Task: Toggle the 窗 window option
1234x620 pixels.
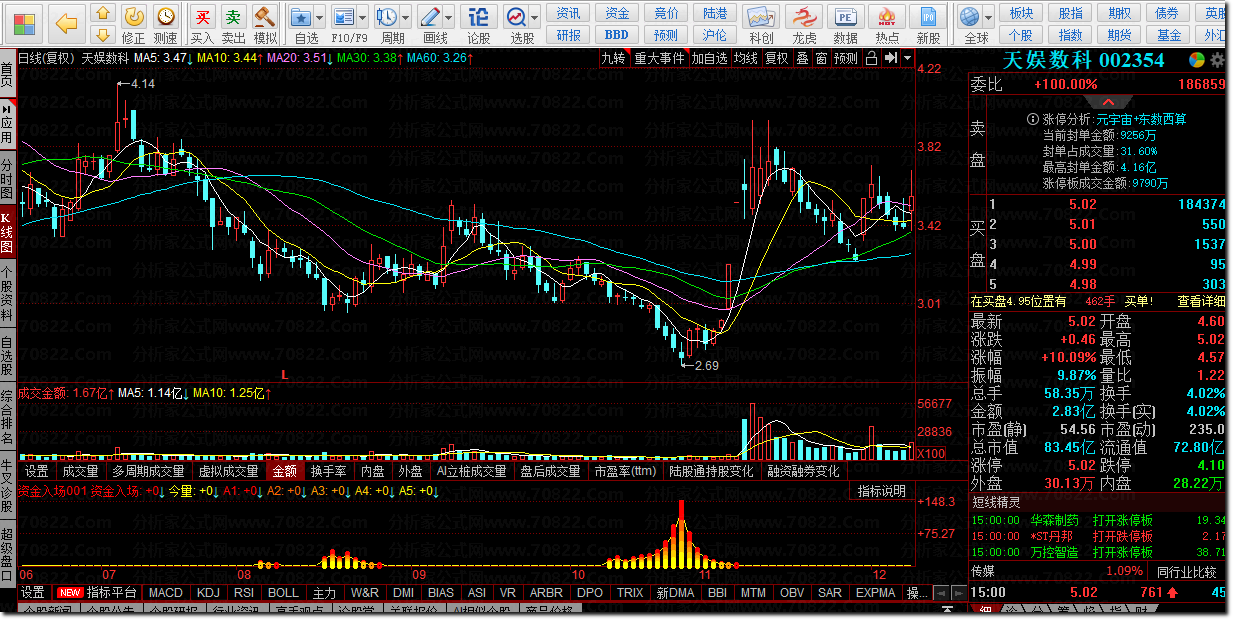Action: (821, 58)
